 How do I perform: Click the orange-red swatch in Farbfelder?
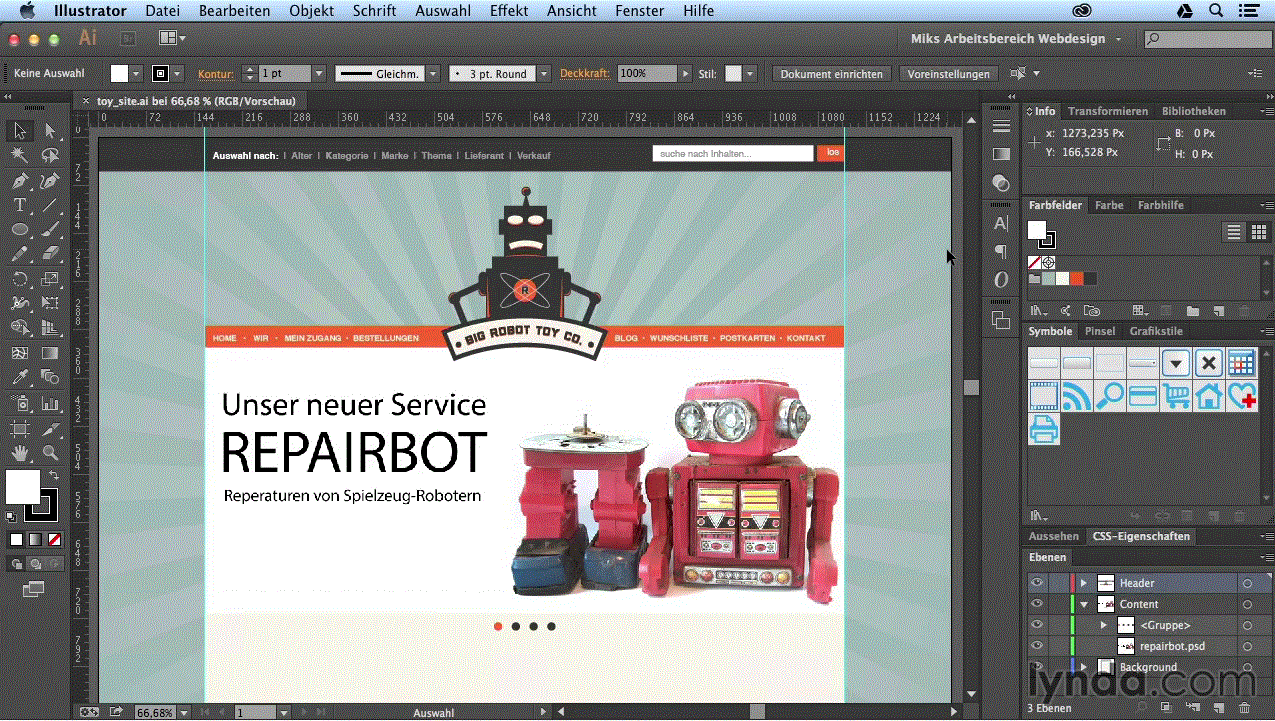1076,279
